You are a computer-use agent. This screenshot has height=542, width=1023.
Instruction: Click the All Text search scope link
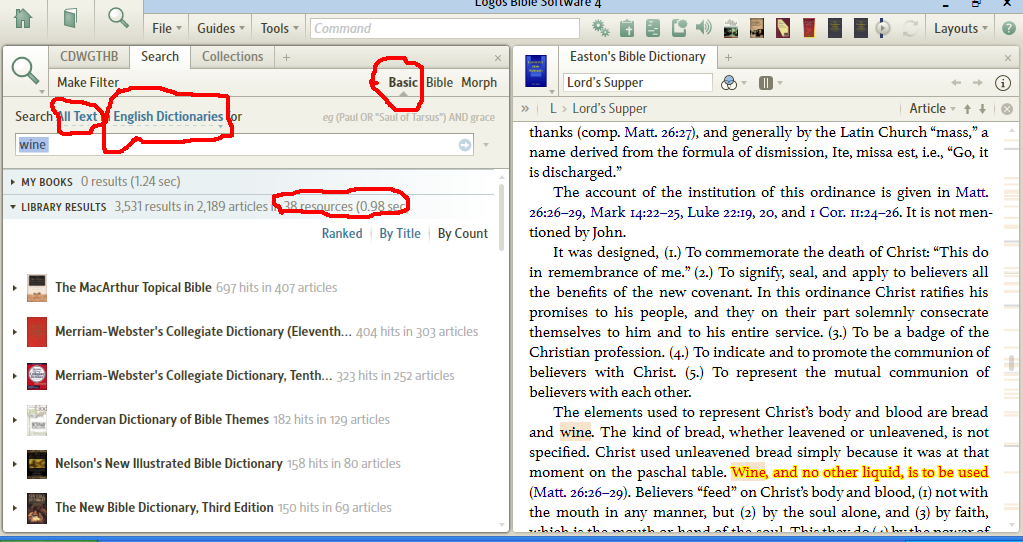click(x=77, y=117)
